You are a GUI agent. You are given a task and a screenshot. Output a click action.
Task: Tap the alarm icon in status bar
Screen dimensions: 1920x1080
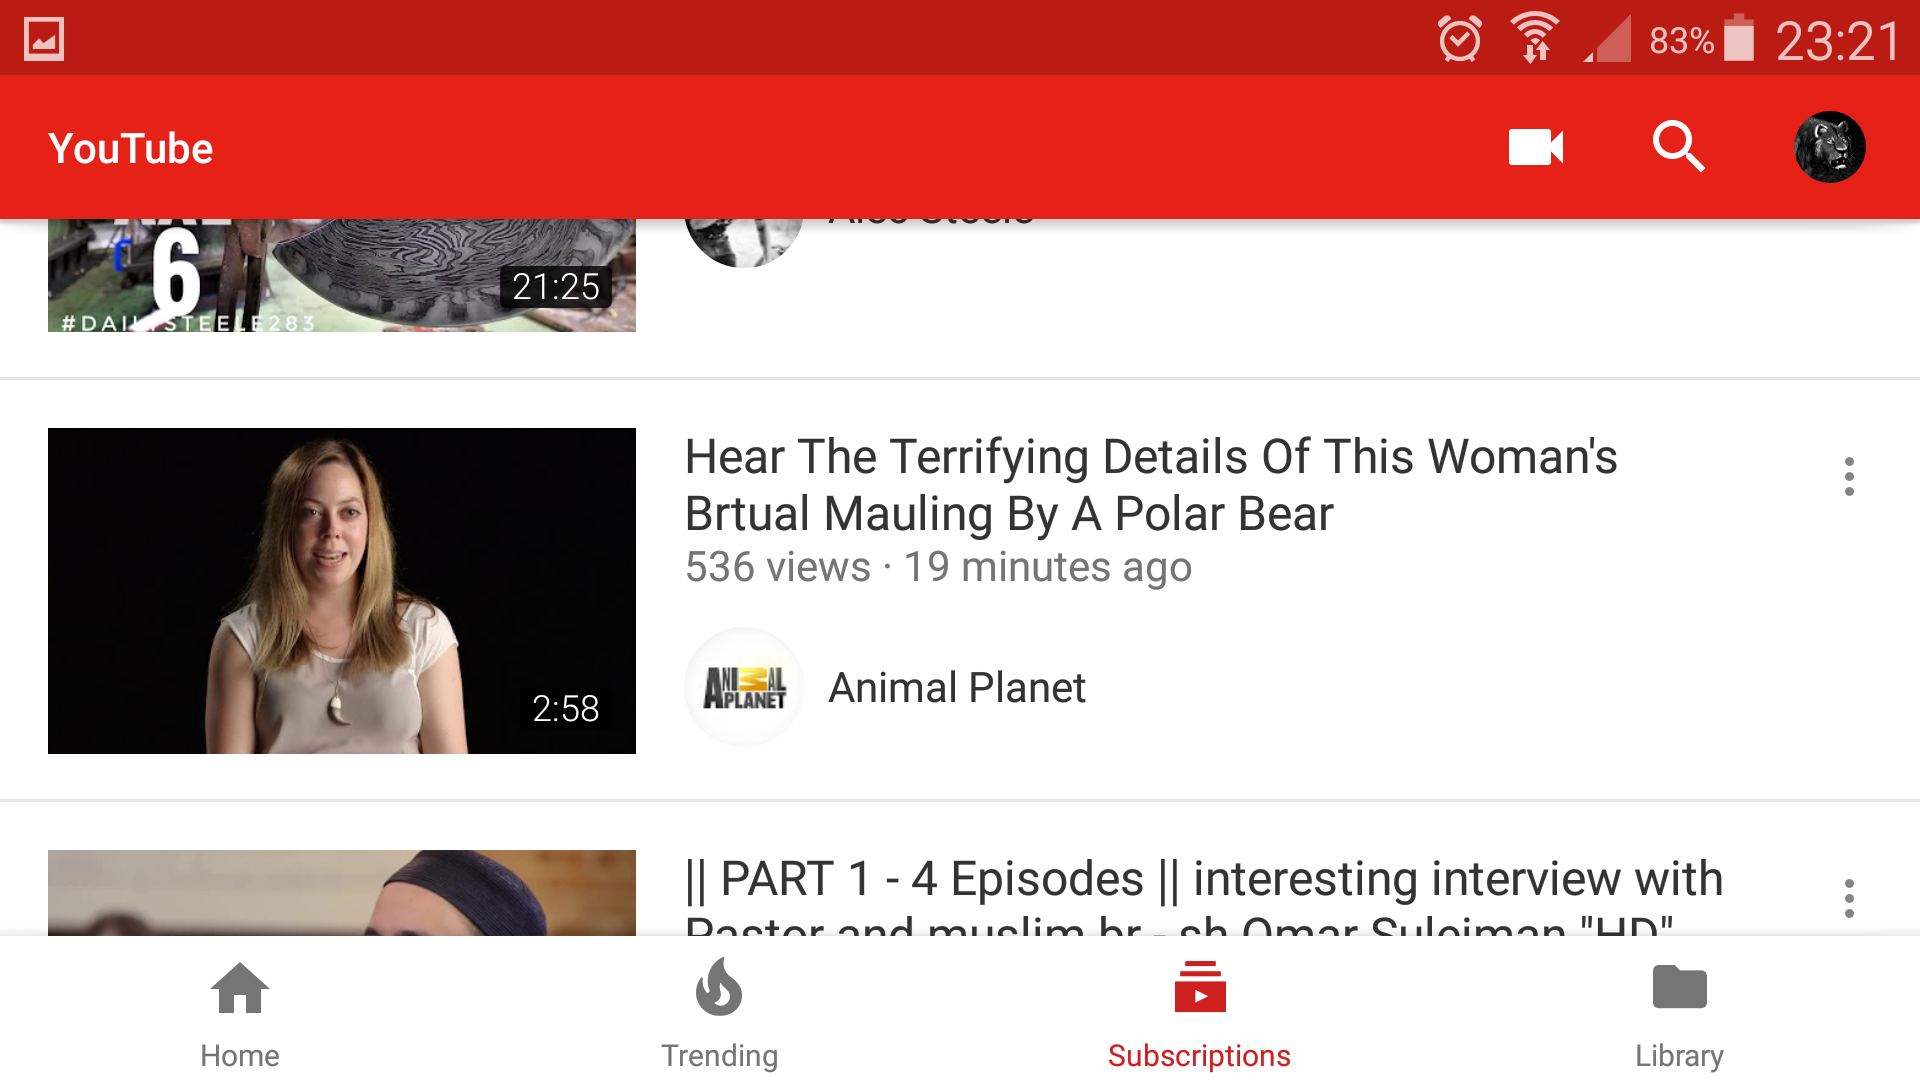pyautogui.click(x=1460, y=39)
